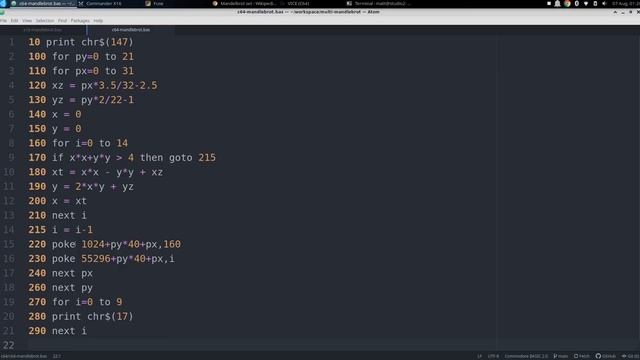Click the Git changes indicator in status bar
Screen dimensions: 640x360
[631, 356]
